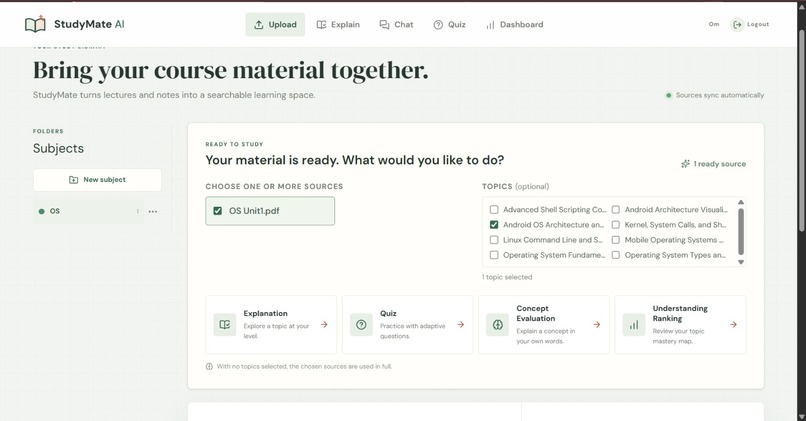Click the Understanding Ranking arrow
The image size is (806, 421).
pyautogui.click(x=733, y=324)
